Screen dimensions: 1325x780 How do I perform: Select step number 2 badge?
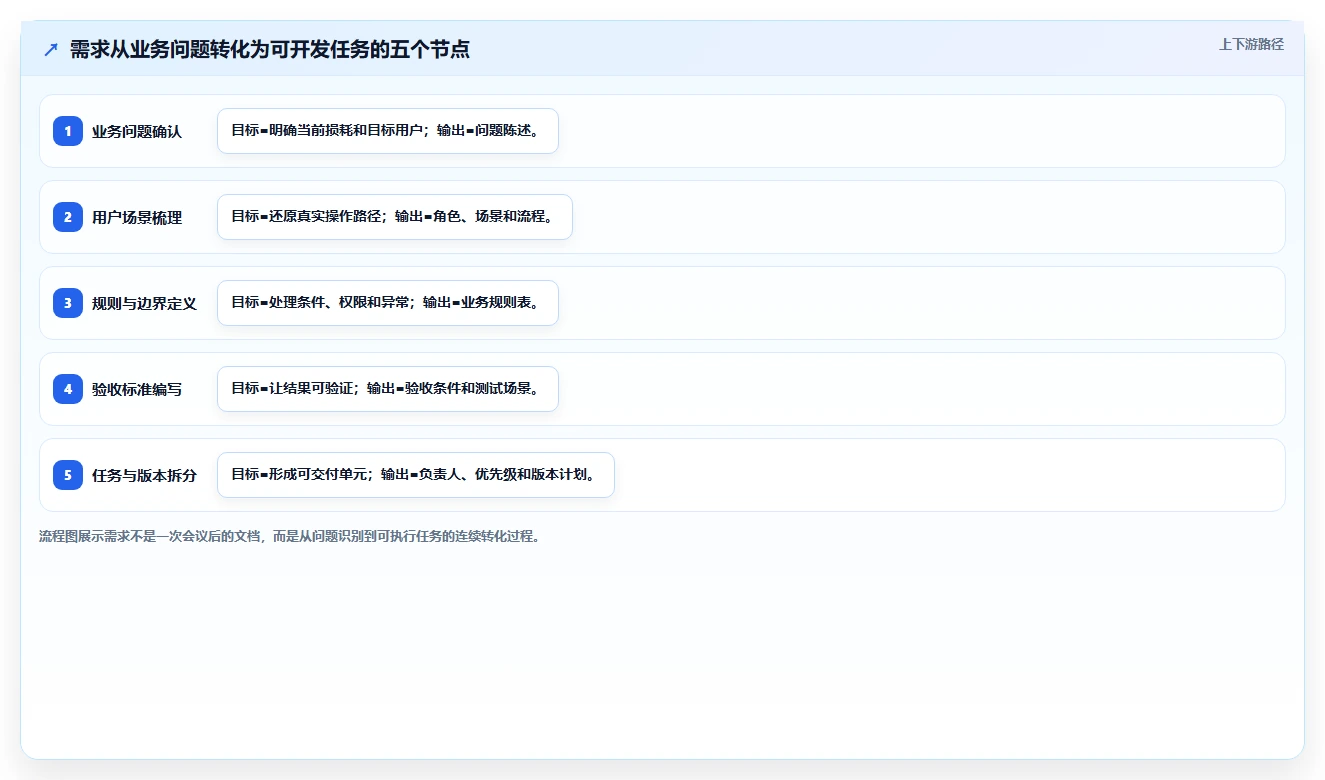(x=68, y=217)
